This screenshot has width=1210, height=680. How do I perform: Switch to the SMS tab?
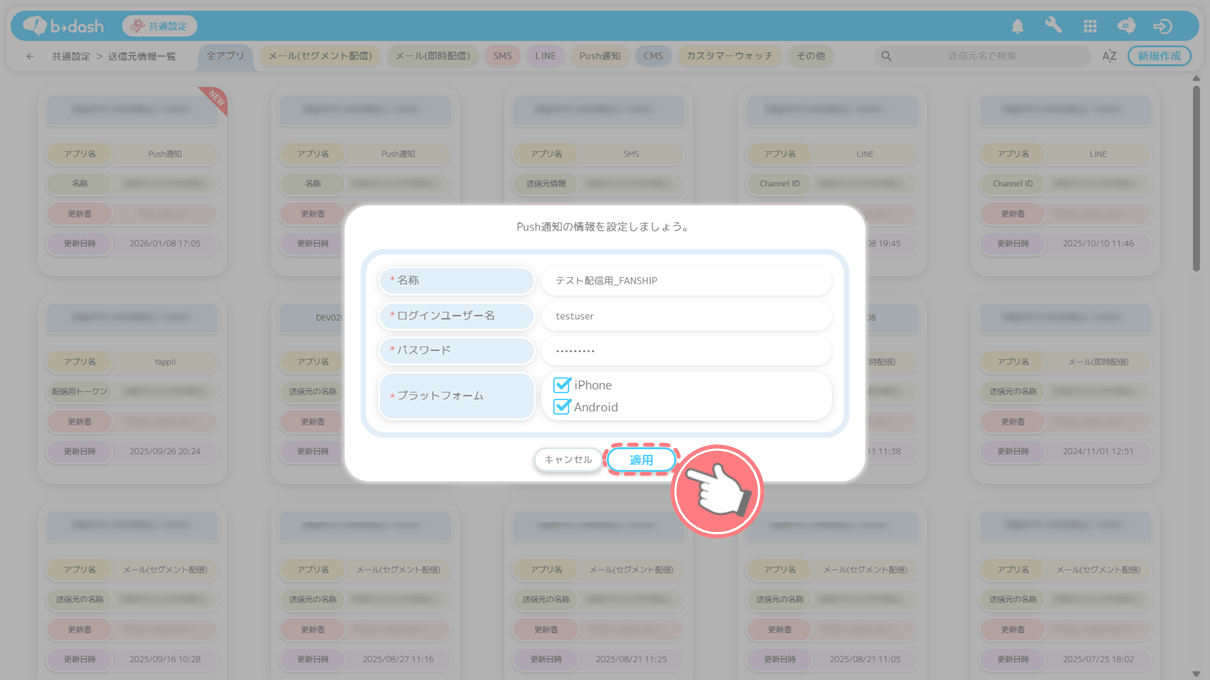(502, 56)
